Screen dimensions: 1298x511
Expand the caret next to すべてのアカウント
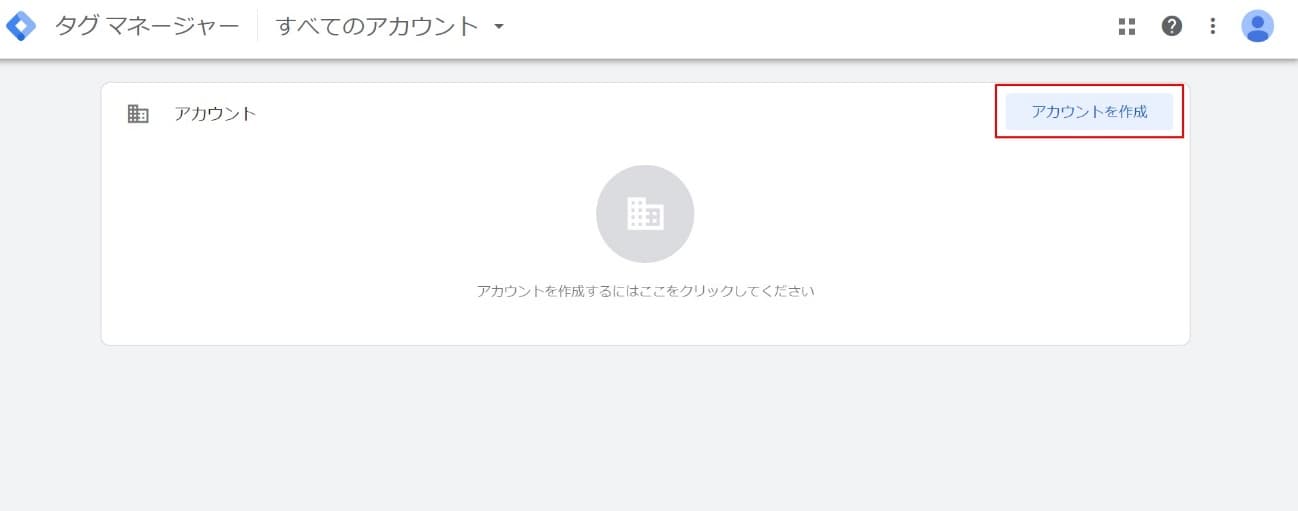[499, 27]
